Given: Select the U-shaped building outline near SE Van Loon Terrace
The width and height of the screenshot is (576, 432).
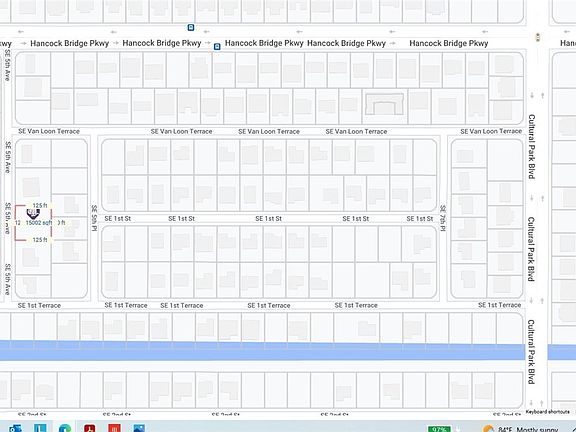Looking at the screenshot, I should pyautogui.click(x=384, y=104).
